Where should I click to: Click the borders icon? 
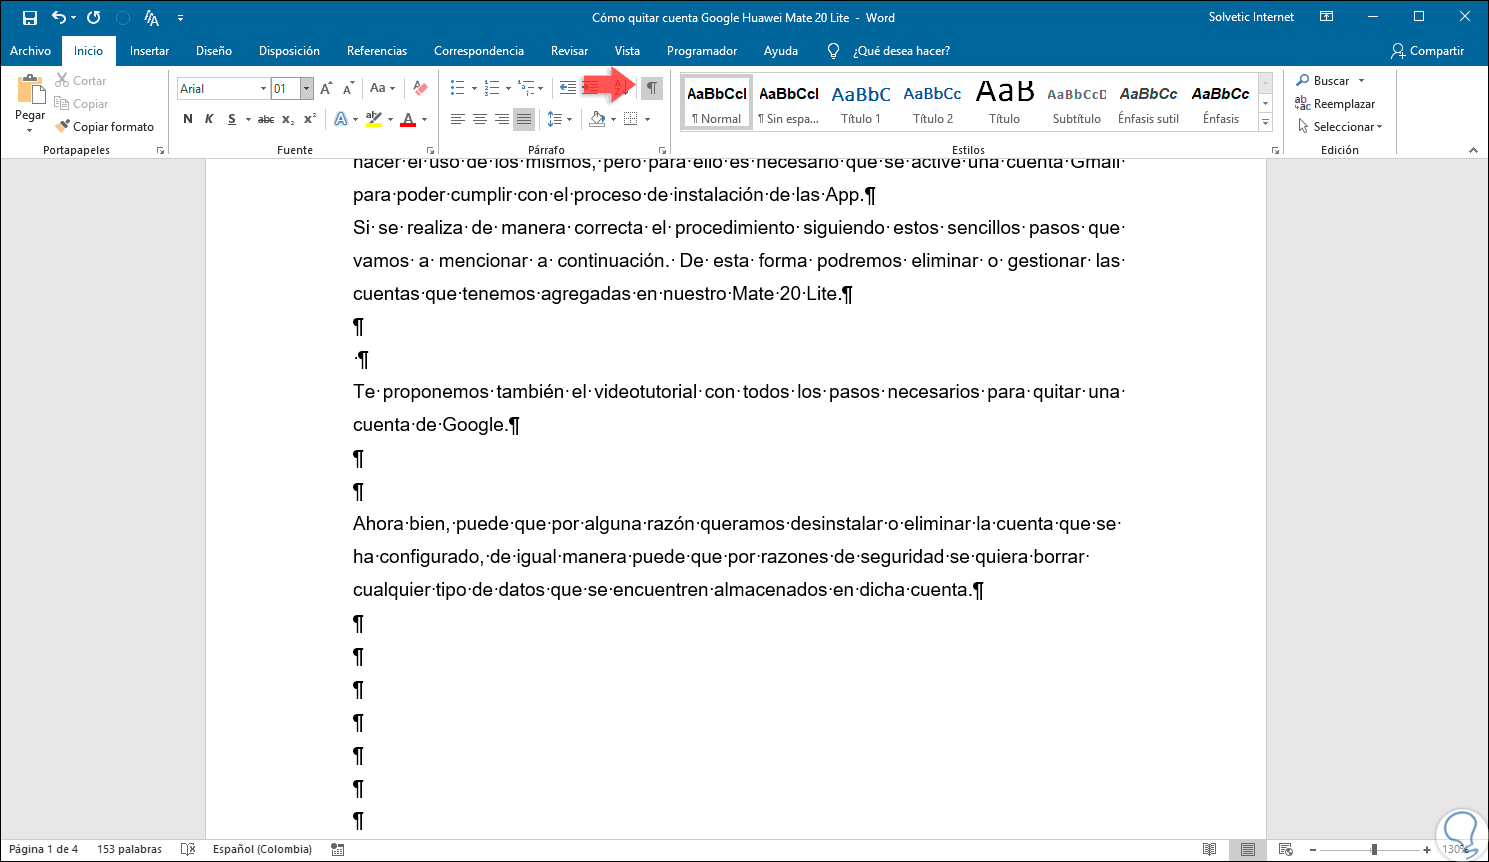[x=631, y=119]
